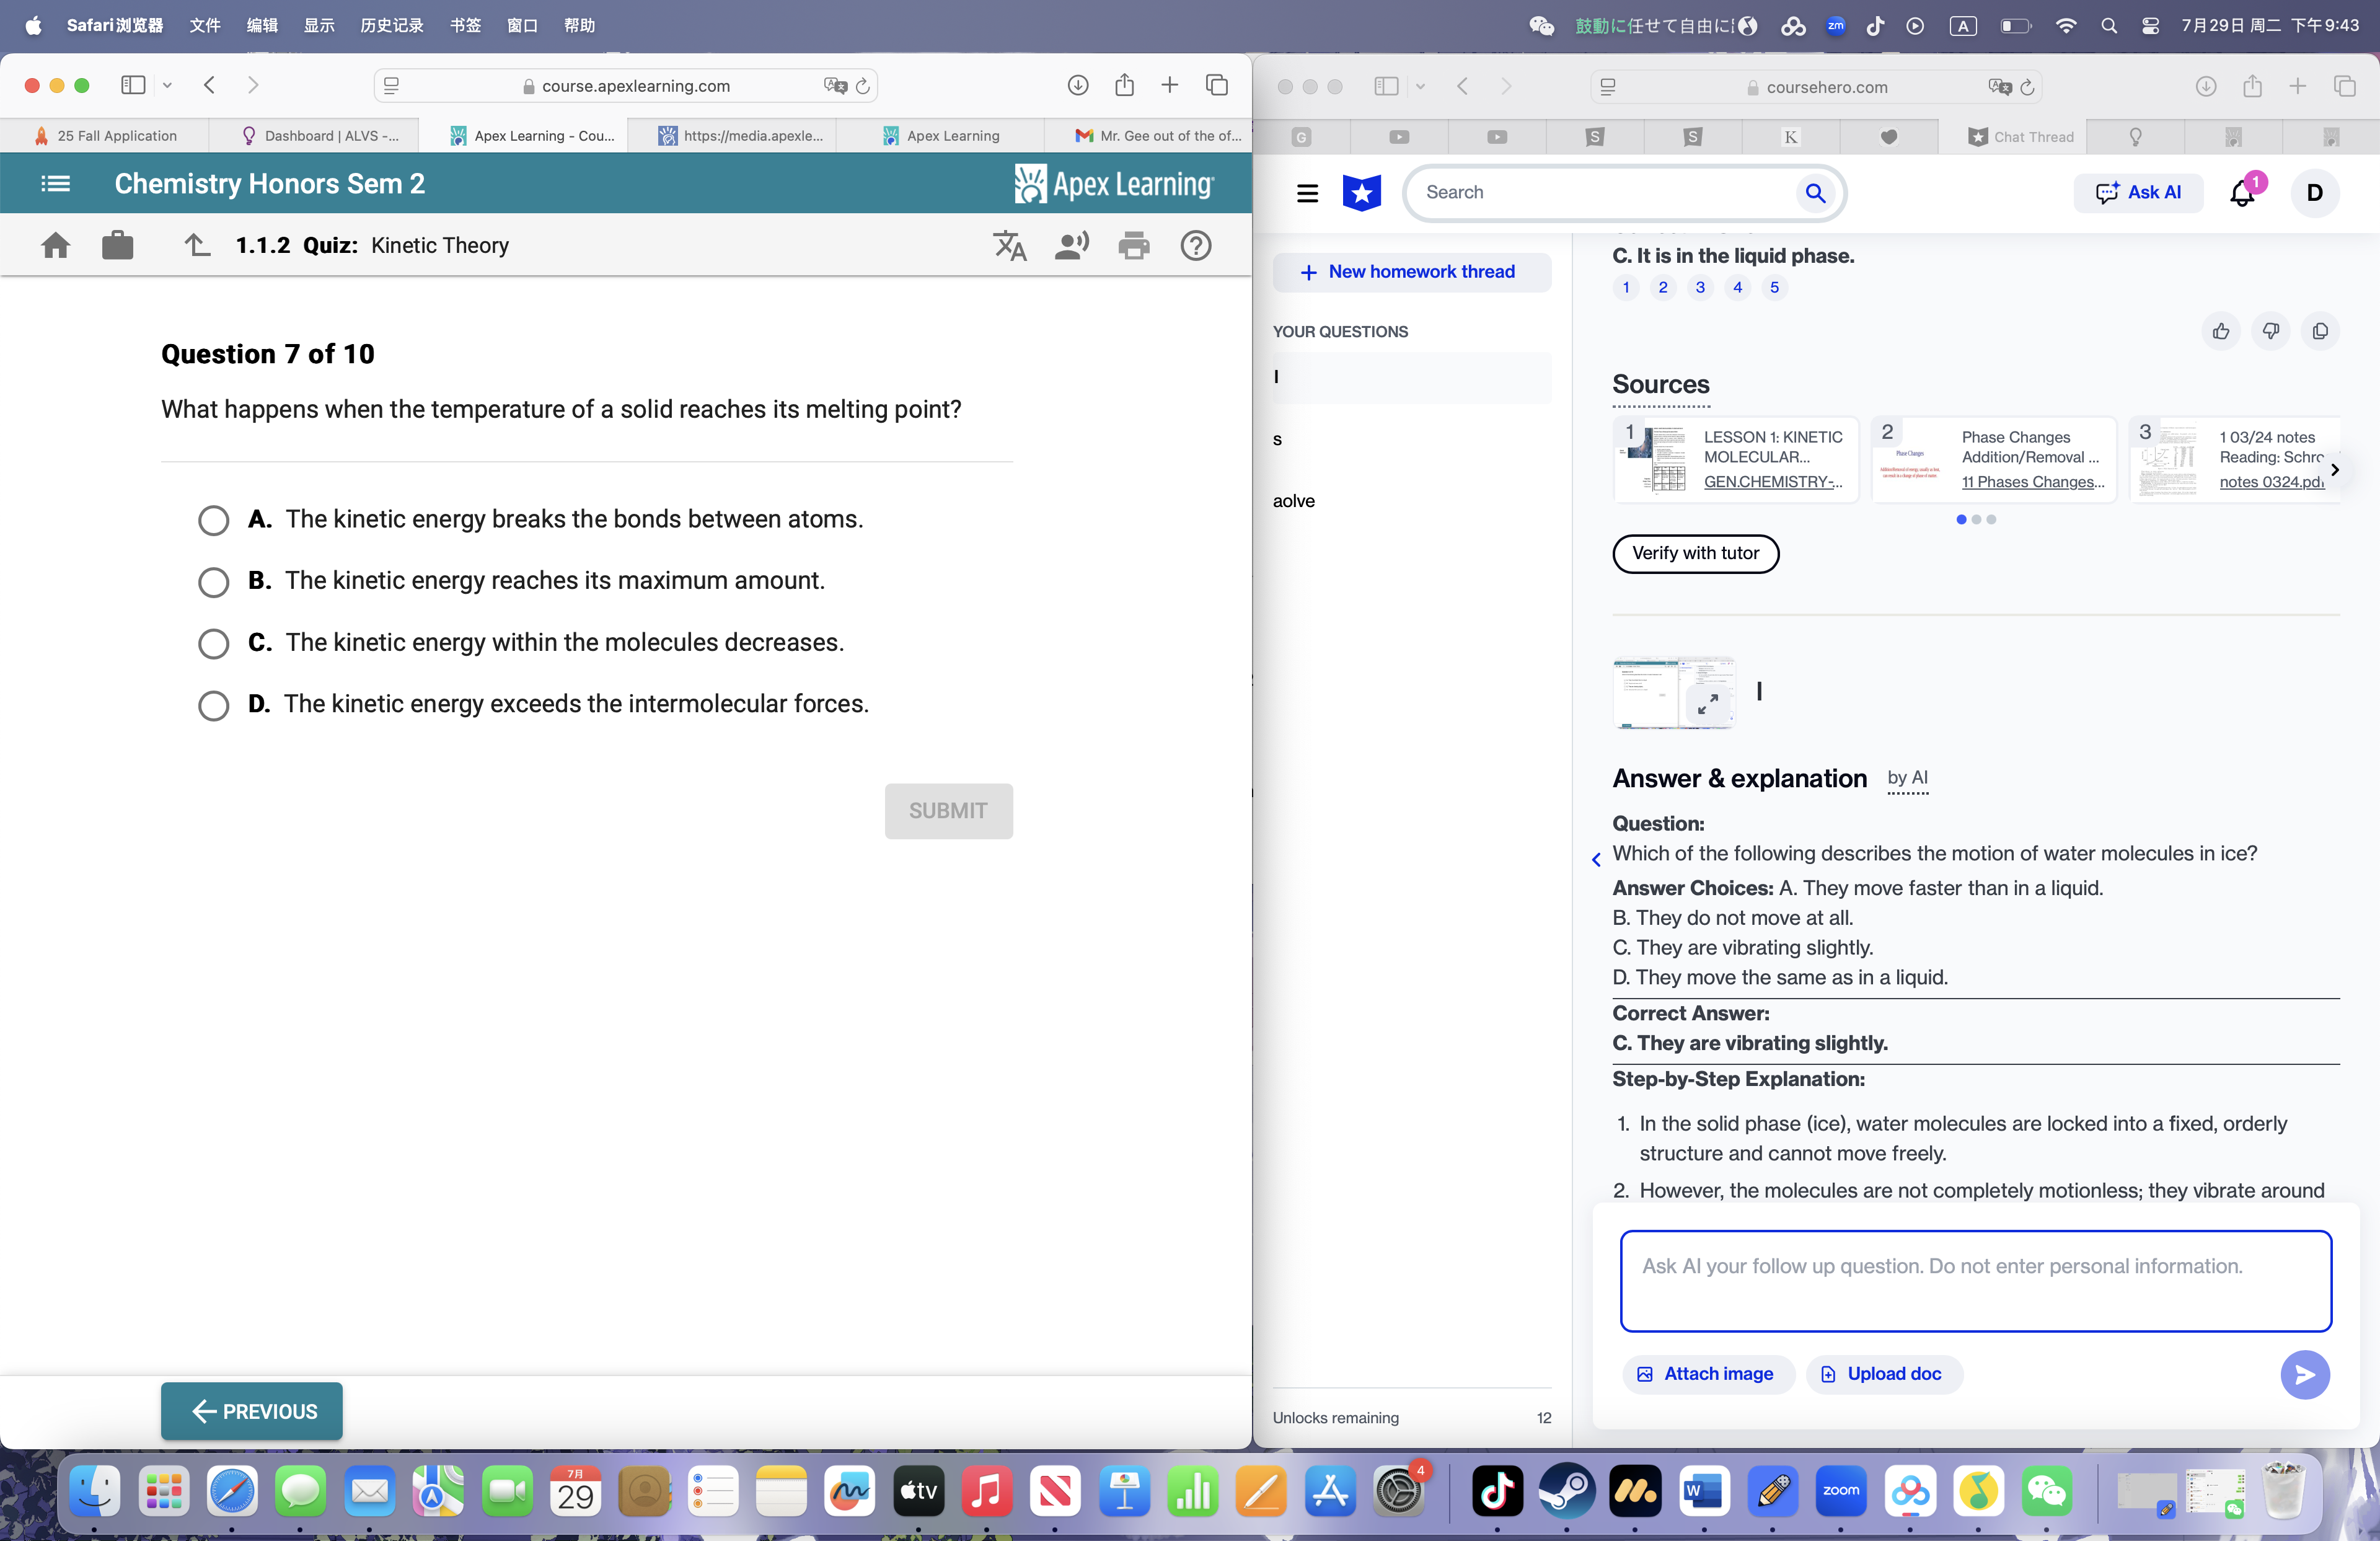Show next sources with right chevron
The width and height of the screenshot is (2380, 1541).
[x=2334, y=470]
